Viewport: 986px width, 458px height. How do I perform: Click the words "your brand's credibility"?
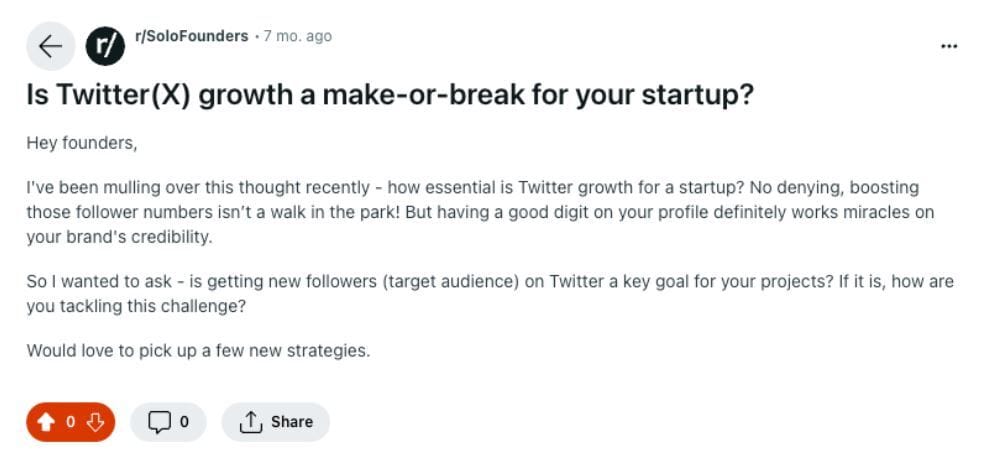(119, 237)
